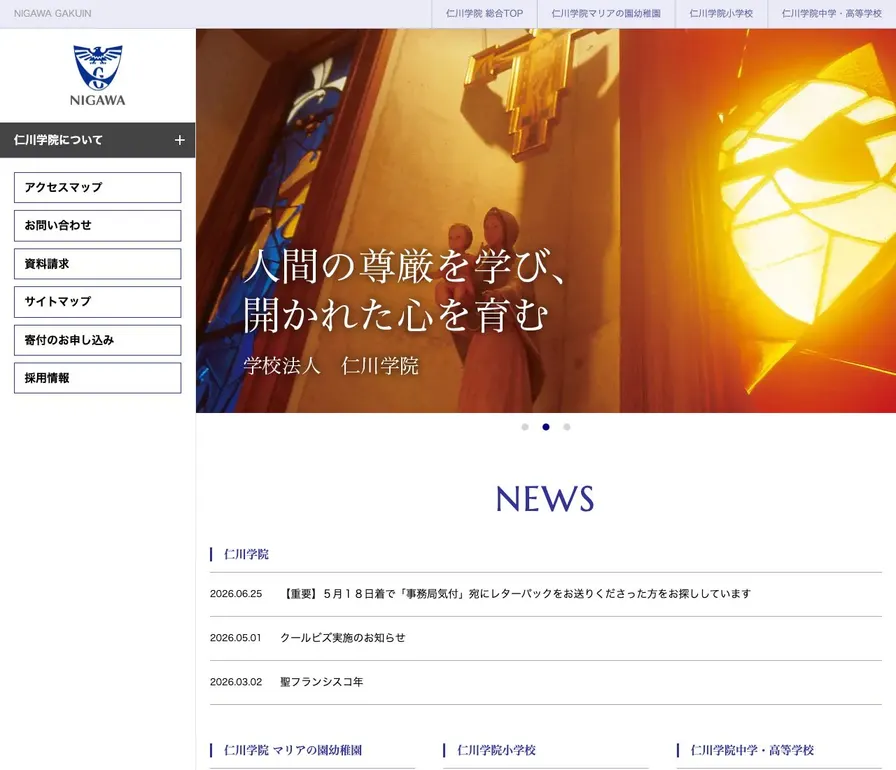Click the NIGAWA eagle crest logo
Image resolution: width=896 pixels, height=770 pixels.
point(98,75)
